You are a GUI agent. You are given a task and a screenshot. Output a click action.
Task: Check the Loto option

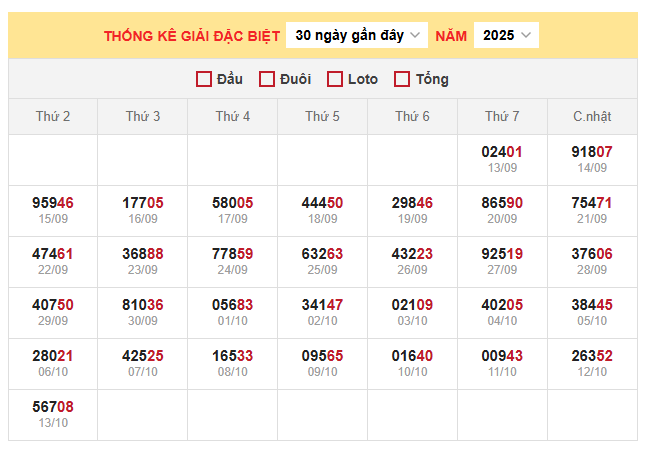pos(335,79)
